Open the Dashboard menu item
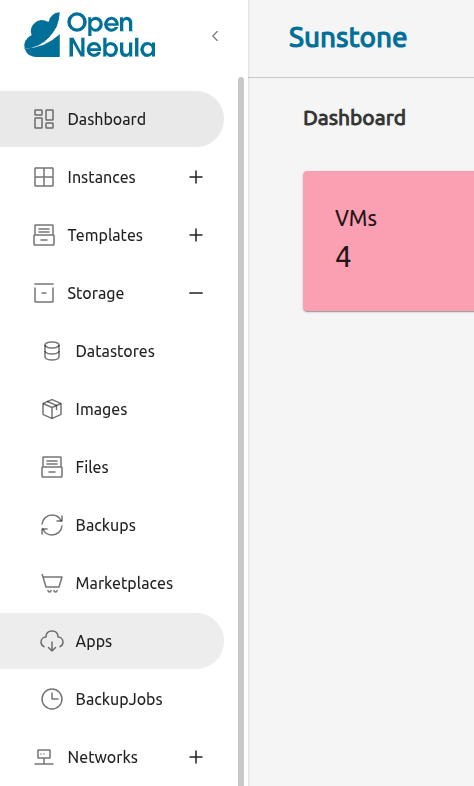474x786 pixels. pyautogui.click(x=111, y=119)
